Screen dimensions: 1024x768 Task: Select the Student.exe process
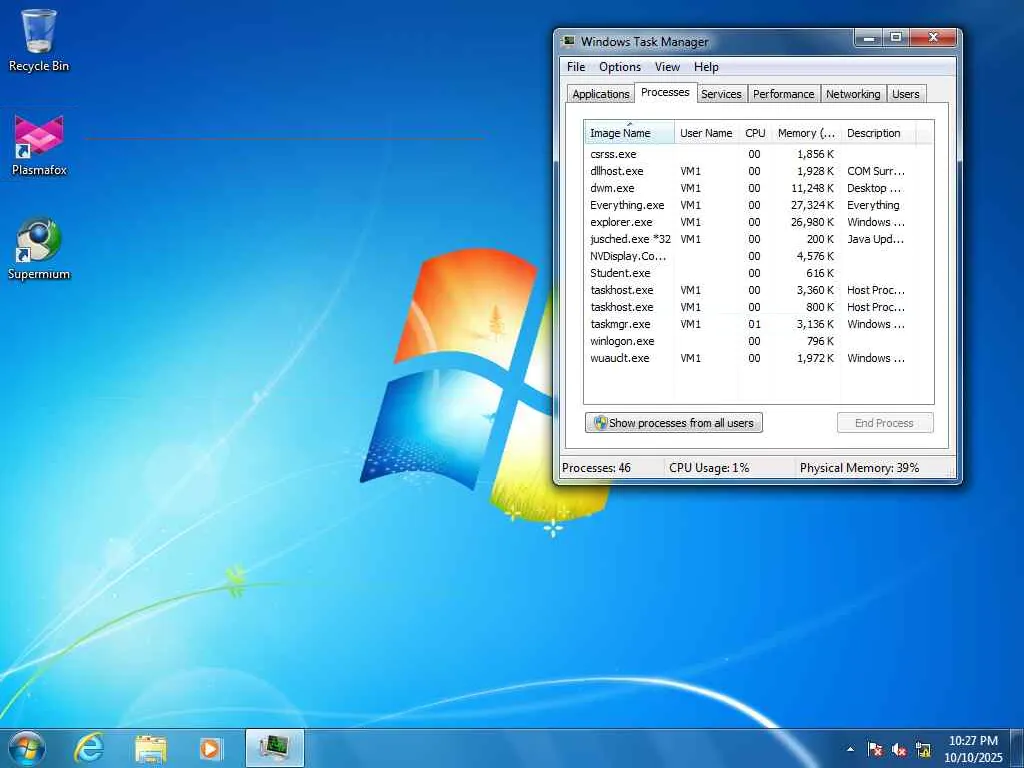point(759,273)
